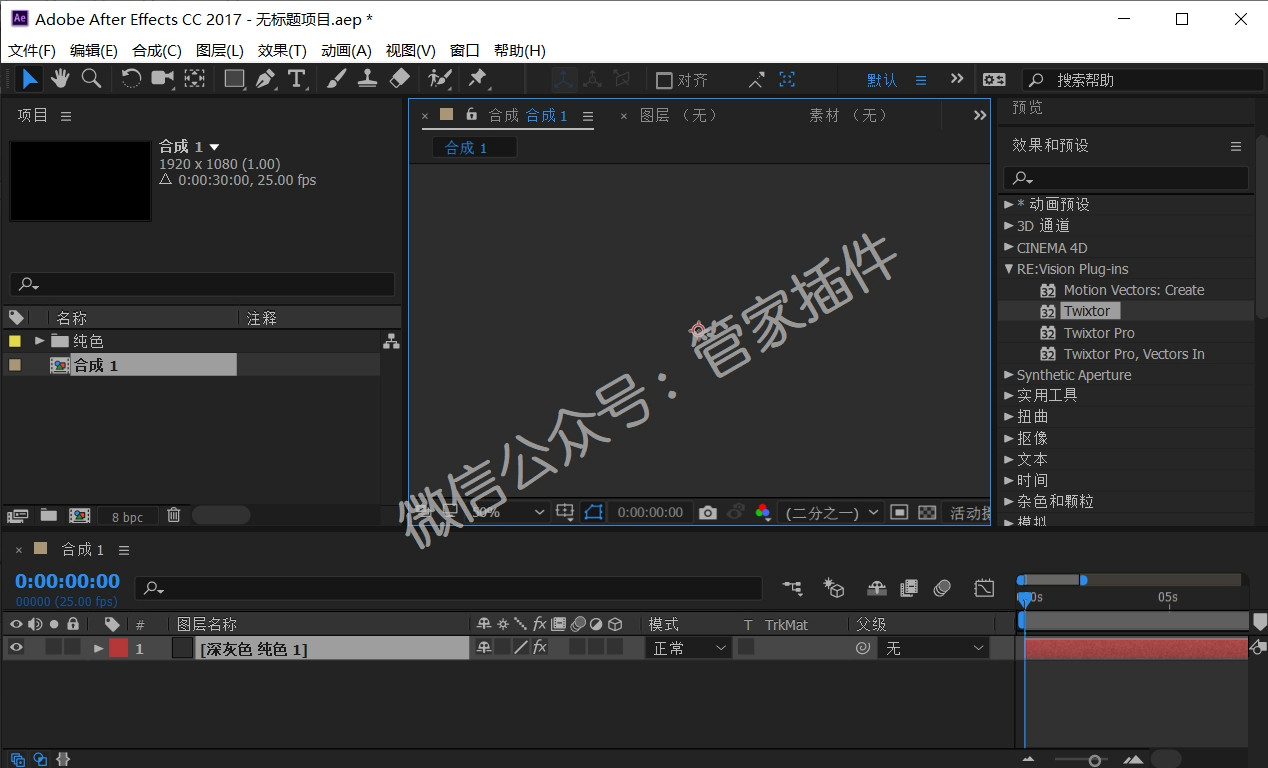
Task: Delete selected item with trash icon
Action: point(174,515)
